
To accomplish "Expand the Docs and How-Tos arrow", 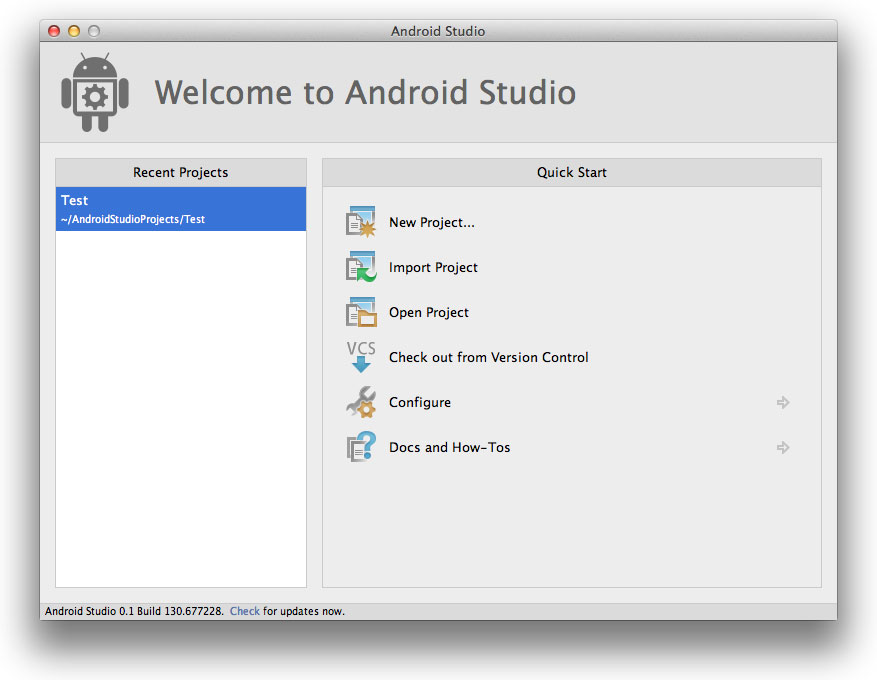I will pos(783,447).
